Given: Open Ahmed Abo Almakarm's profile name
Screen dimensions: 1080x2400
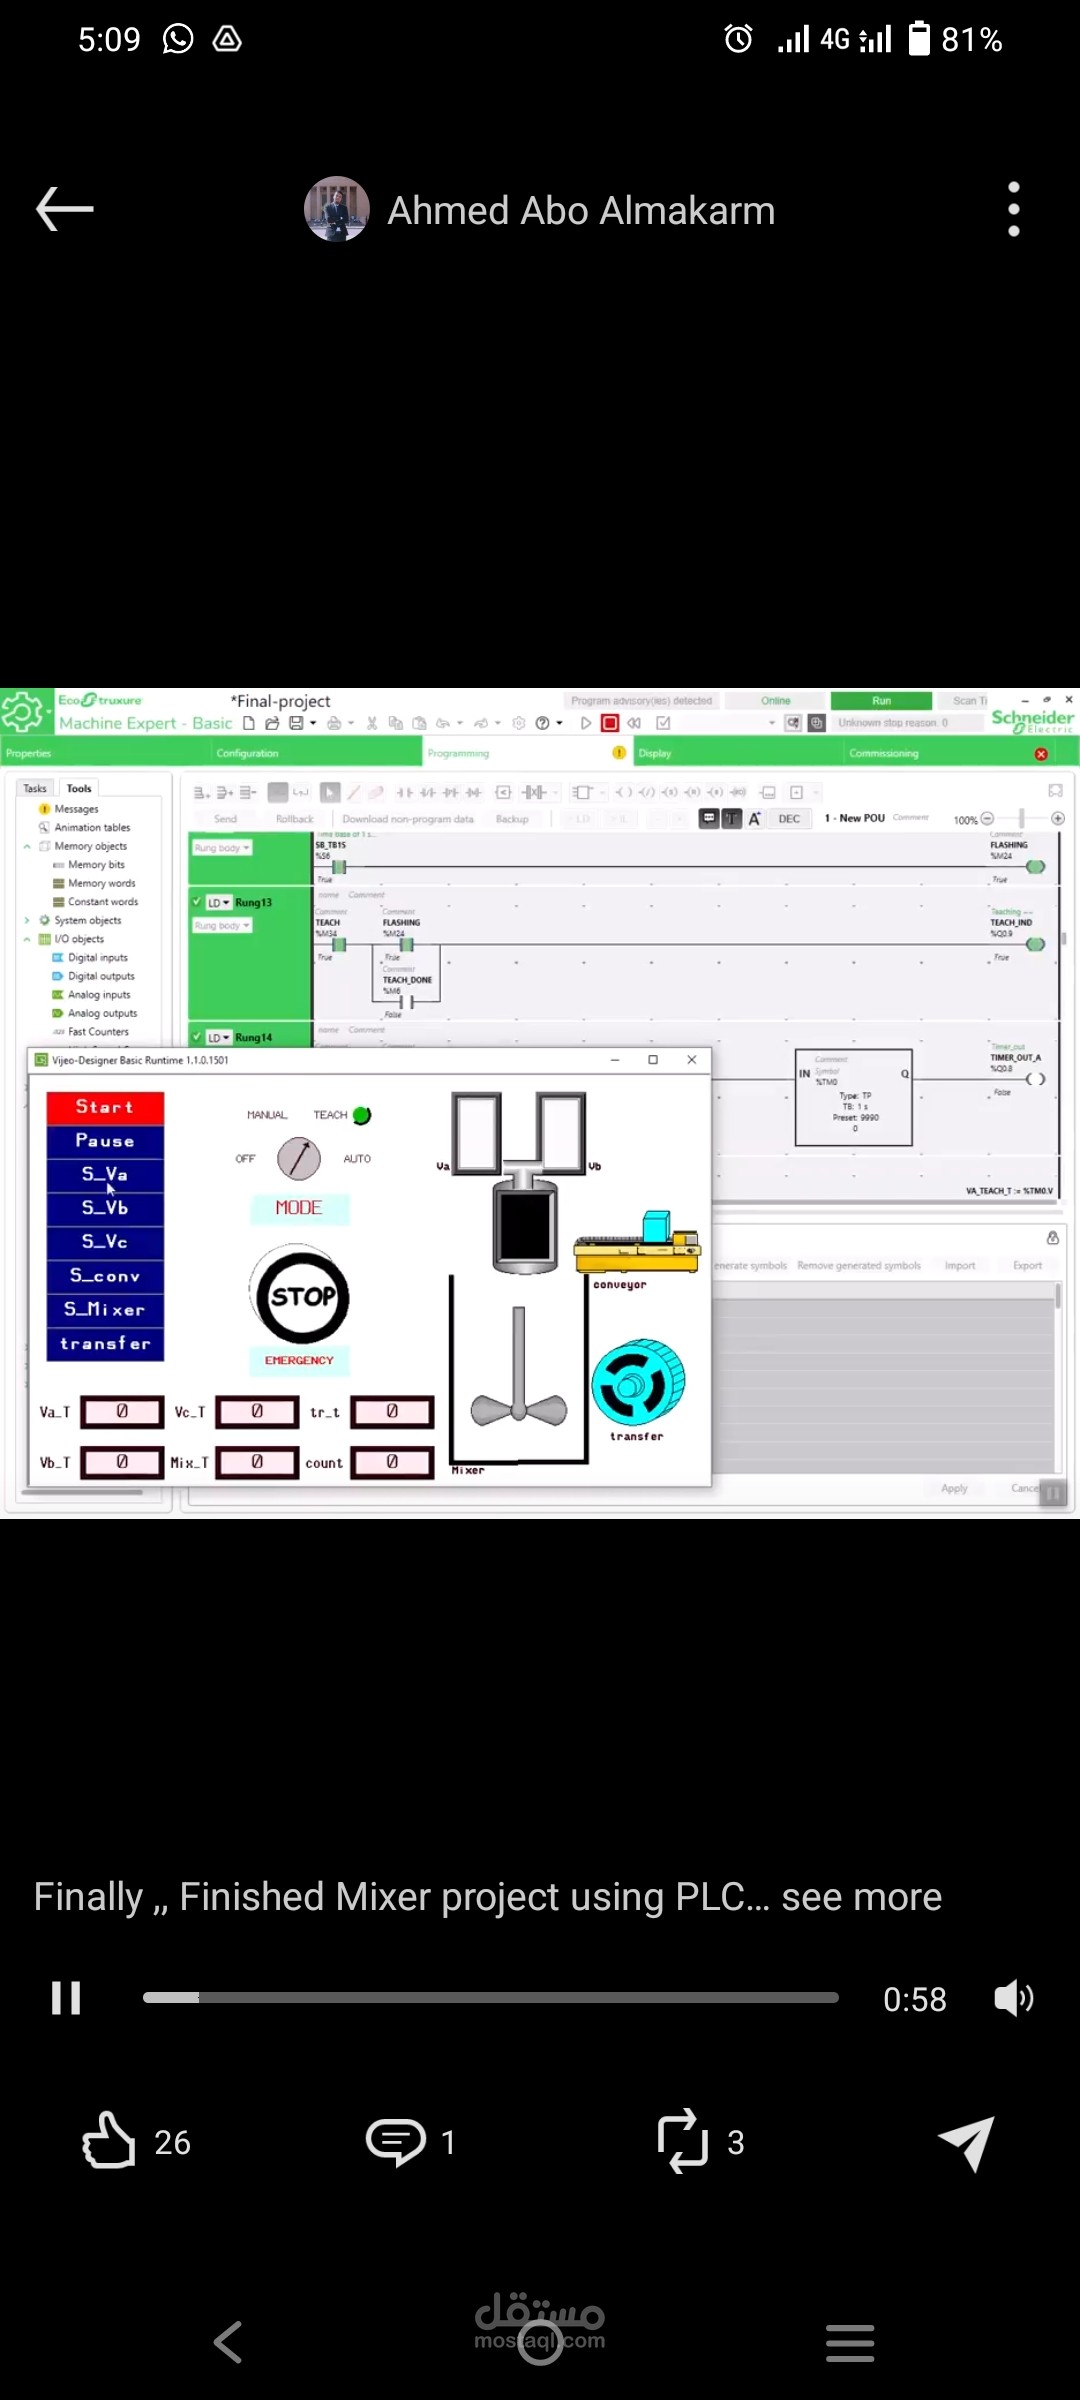Looking at the screenshot, I should [581, 211].
